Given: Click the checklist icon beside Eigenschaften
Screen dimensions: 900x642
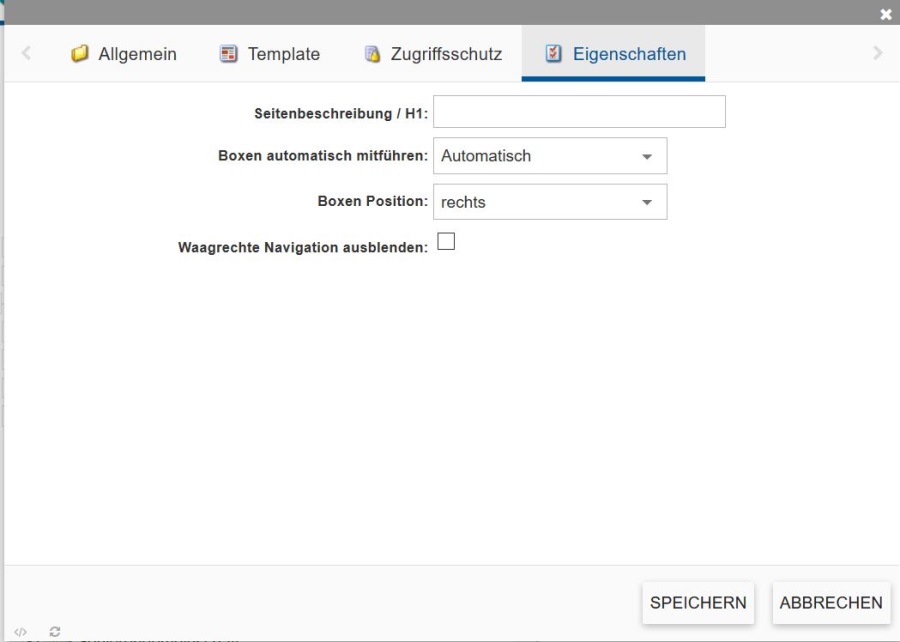Looking at the screenshot, I should coord(553,54).
